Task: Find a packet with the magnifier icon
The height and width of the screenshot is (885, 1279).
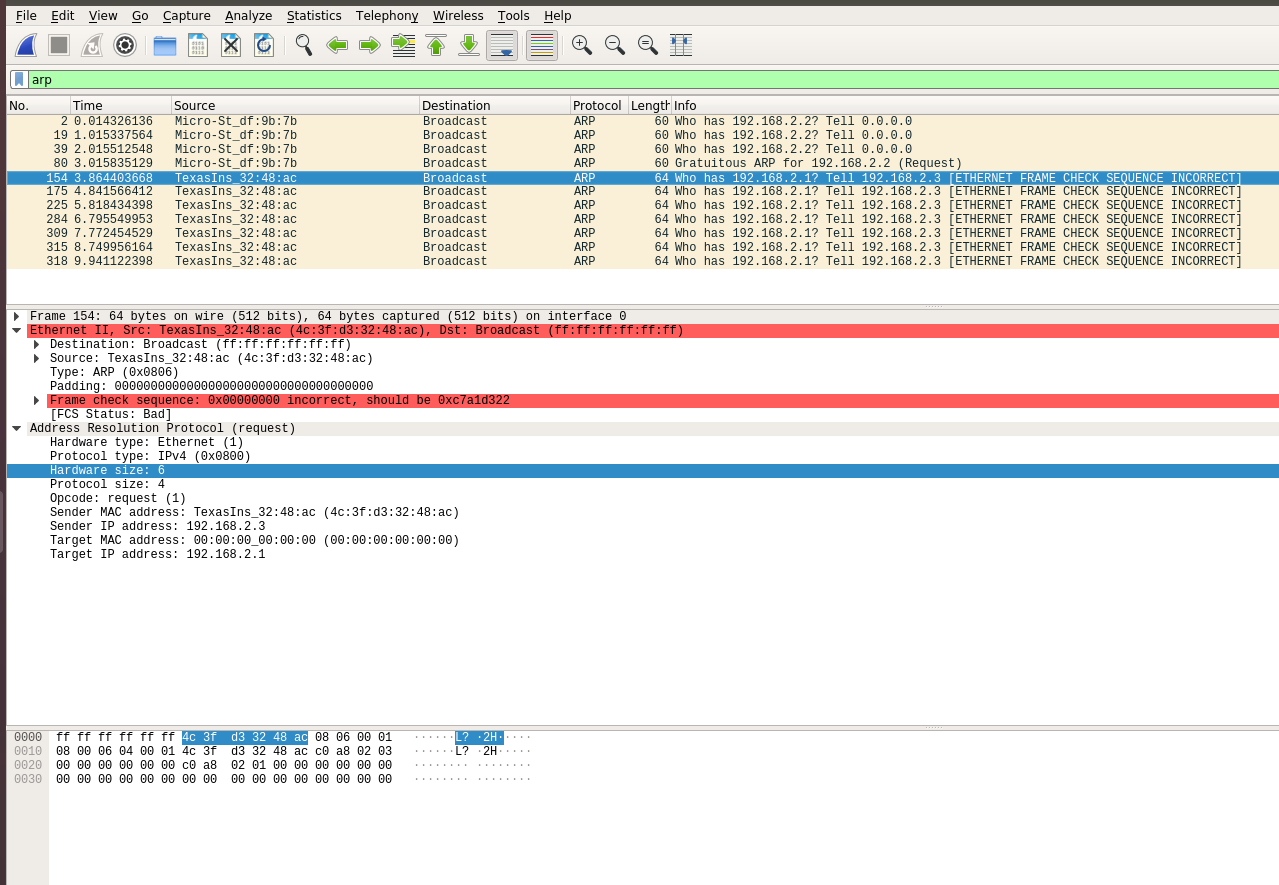Action: pos(304,45)
